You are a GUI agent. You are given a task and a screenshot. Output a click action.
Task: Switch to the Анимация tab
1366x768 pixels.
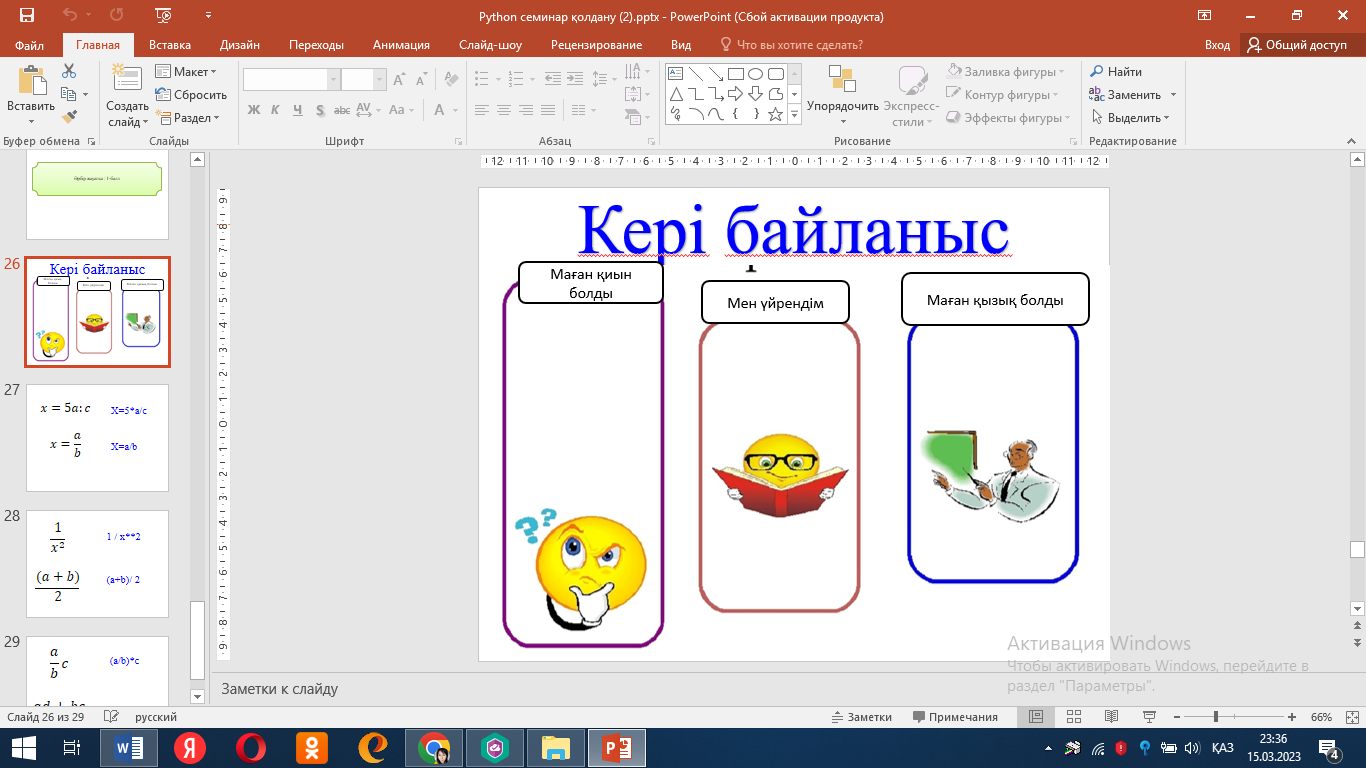(401, 45)
